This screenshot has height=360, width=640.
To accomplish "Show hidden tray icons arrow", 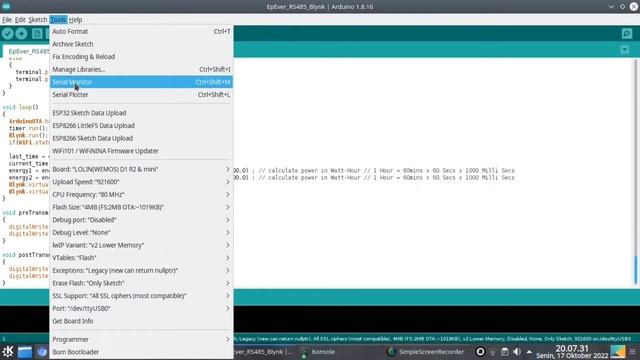I will pos(529,352).
